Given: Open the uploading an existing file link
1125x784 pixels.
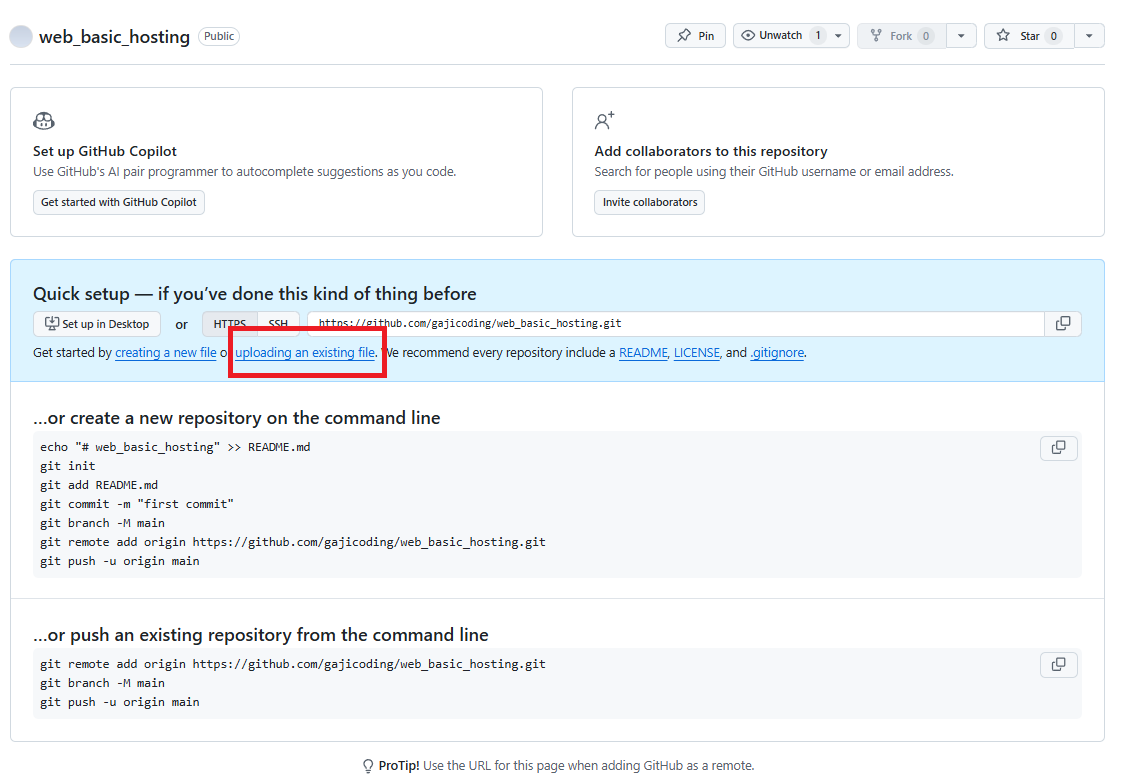Looking at the screenshot, I should [x=305, y=353].
